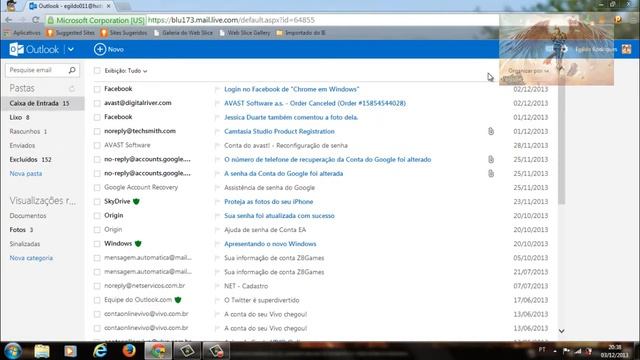Check the AVAST Software message checkbox
This screenshot has height=360, width=640.
tap(97, 145)
